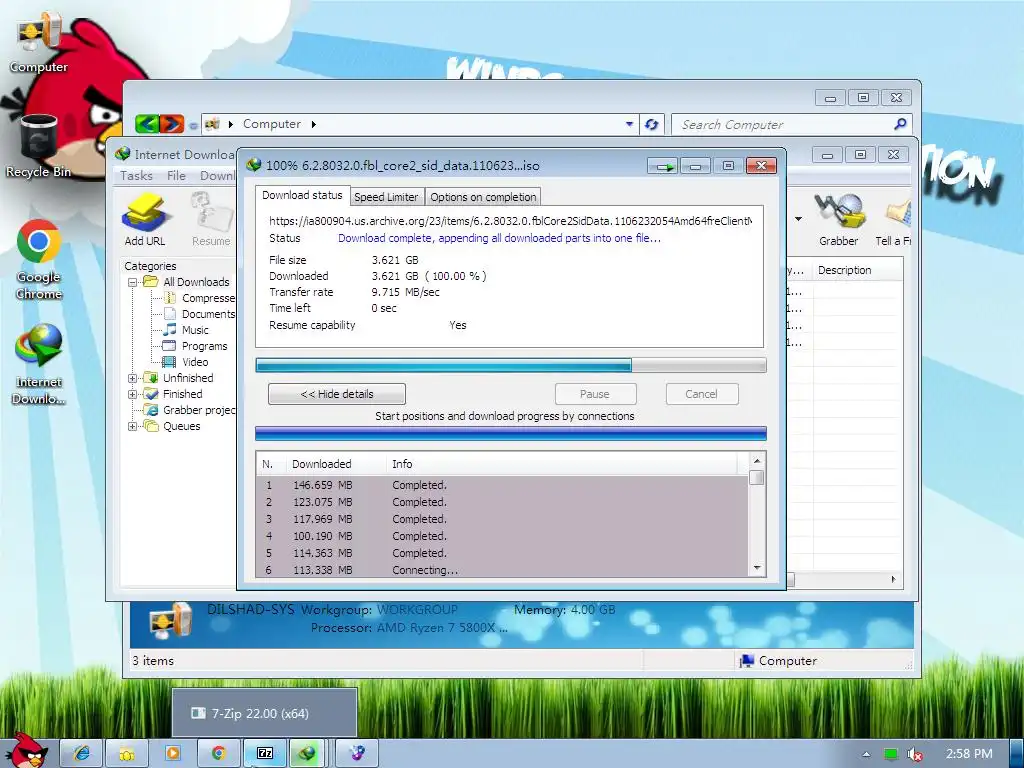Click the refresh icon beside Explorer address bar
This screenshot has height=768, width=1024.
pos(651,124)
